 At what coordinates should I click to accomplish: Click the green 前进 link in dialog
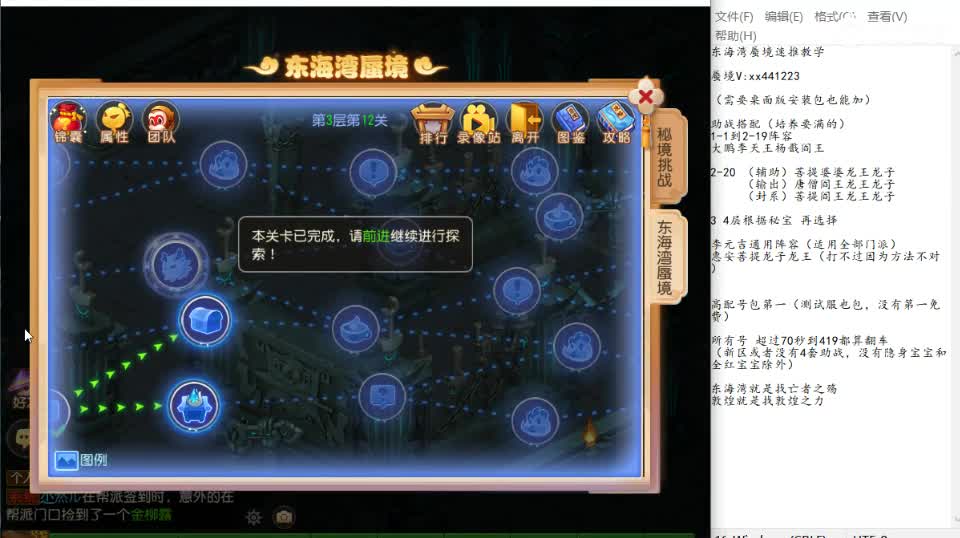[x=376, y=236]
